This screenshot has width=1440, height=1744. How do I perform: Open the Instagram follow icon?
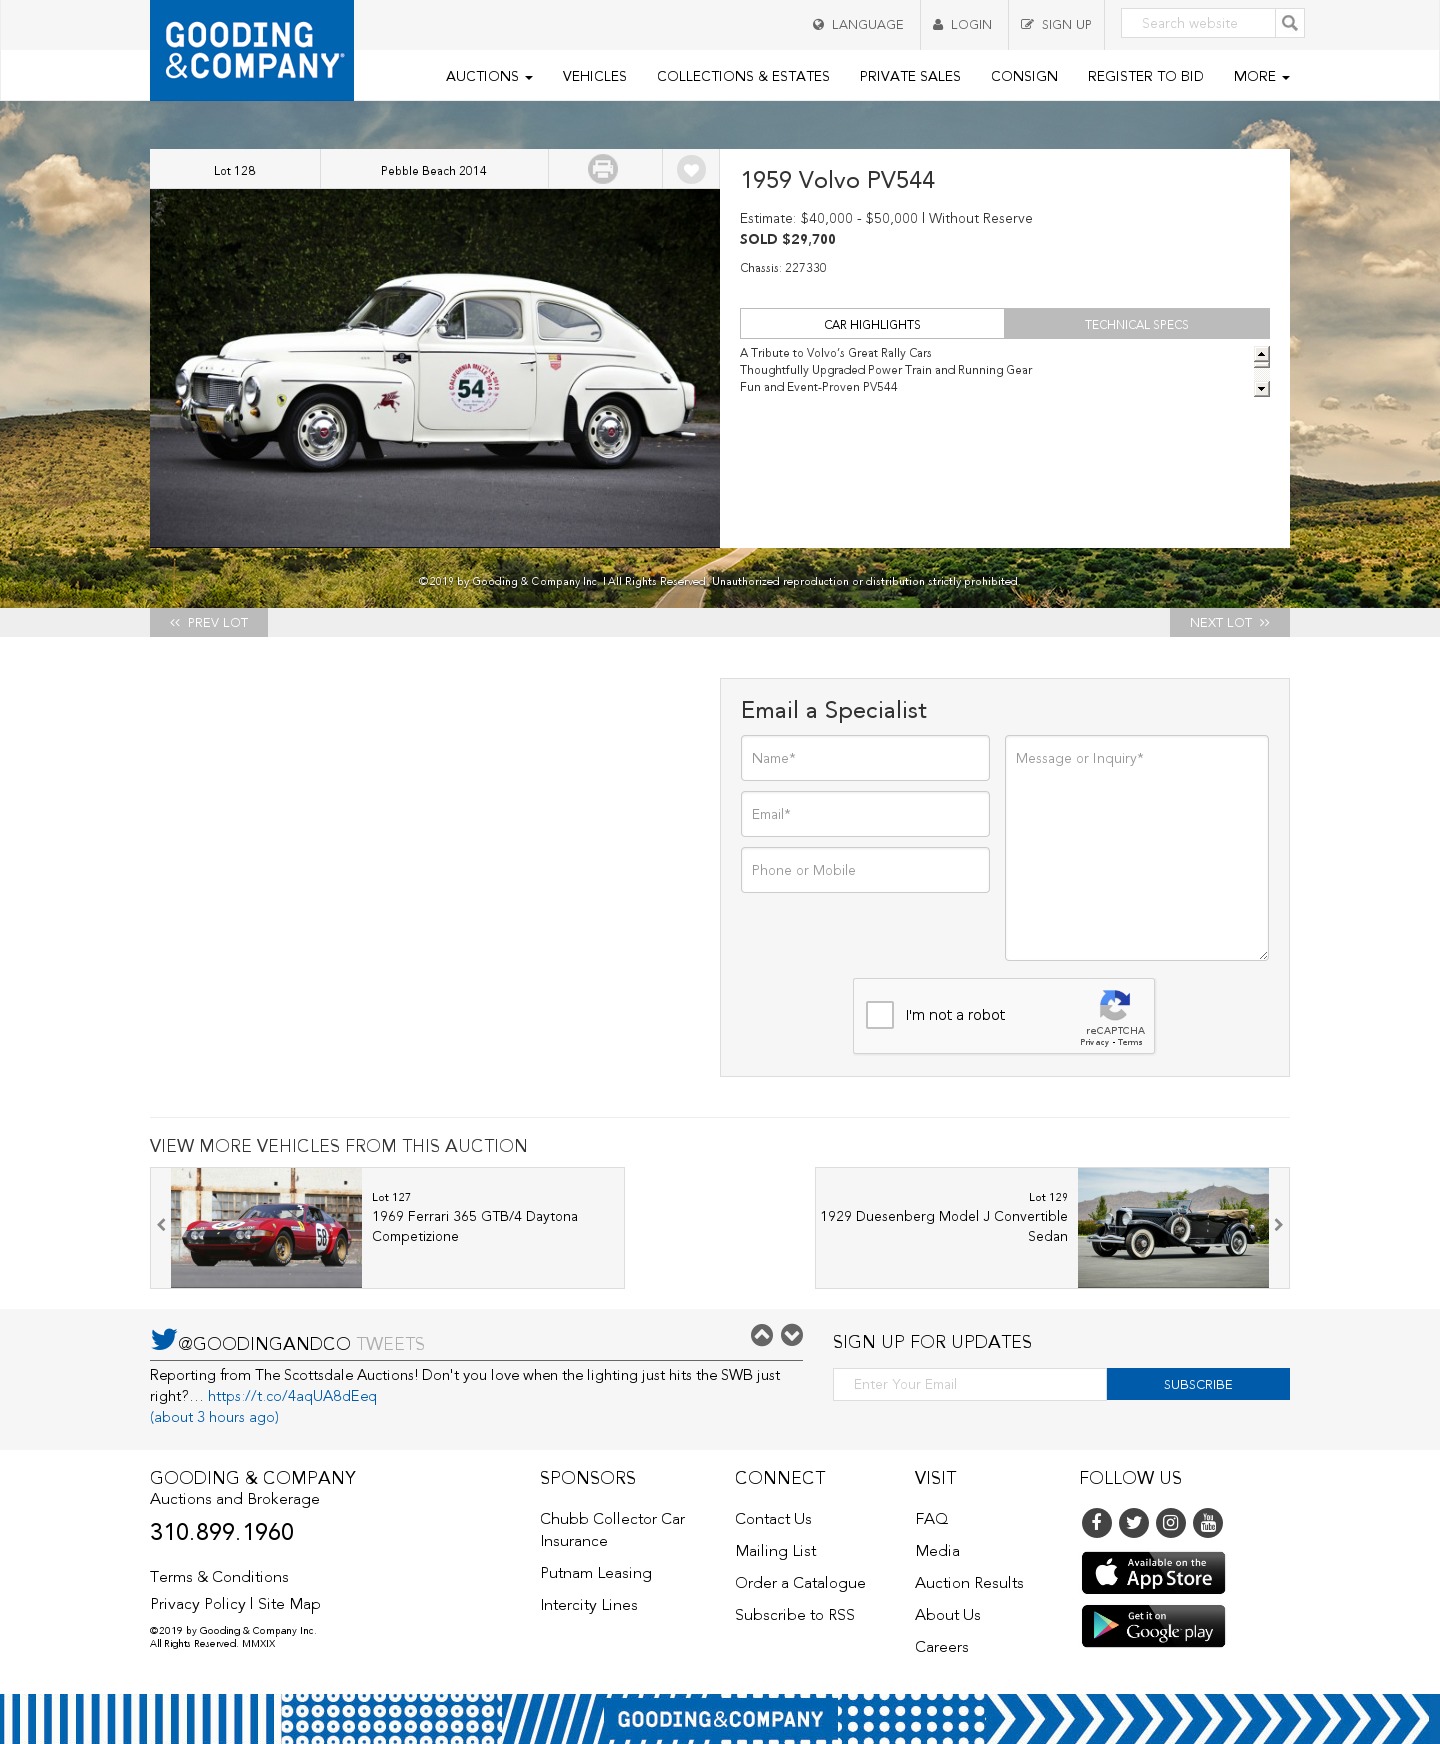point(1171,1523)
